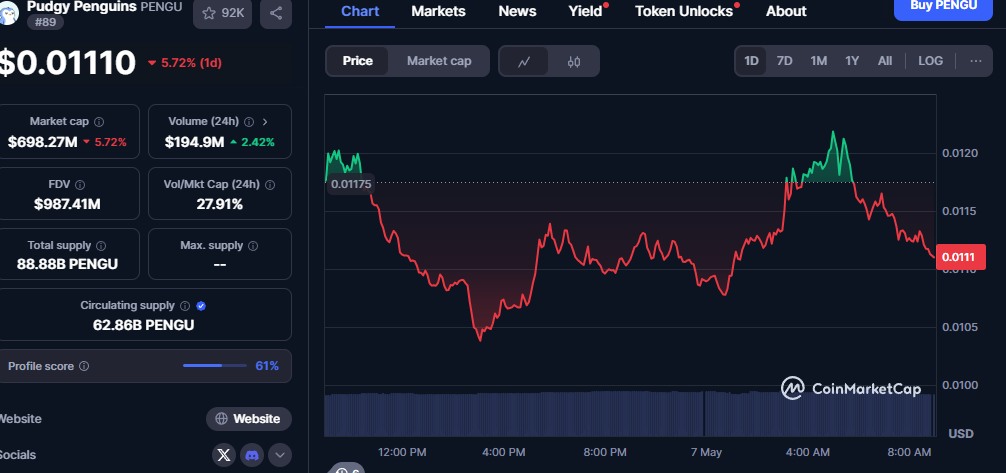Click the Pudgy Penguins logo avatar
The width and height of the screenshot is (1006, 473).
[8, 12]
